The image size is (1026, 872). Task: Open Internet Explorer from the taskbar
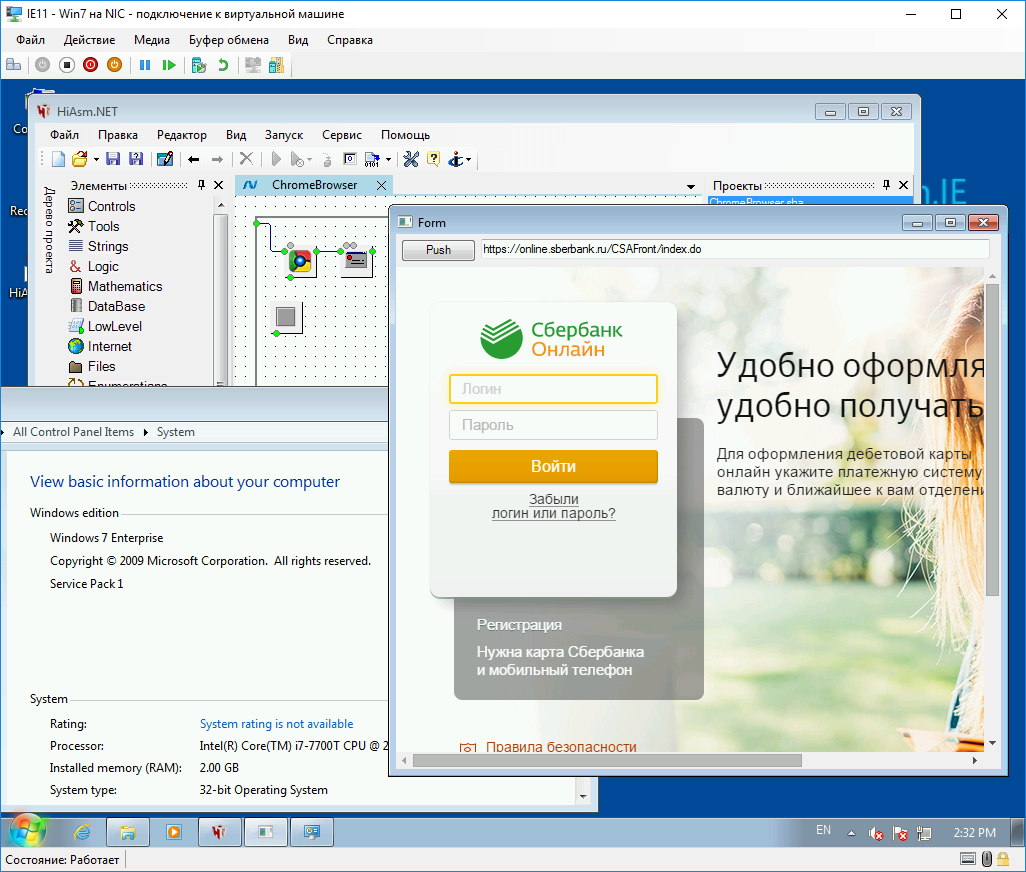pyautogui.click(x=83, y=831)
